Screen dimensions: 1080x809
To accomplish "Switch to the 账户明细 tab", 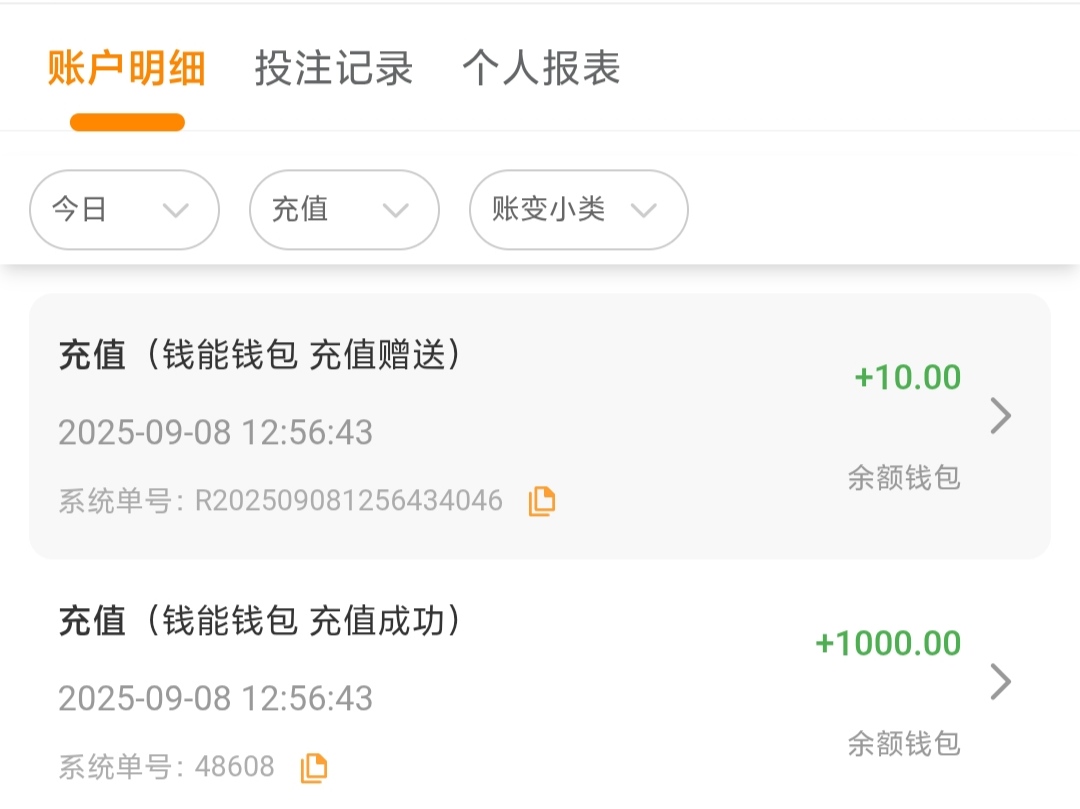I will click(127, 68).
